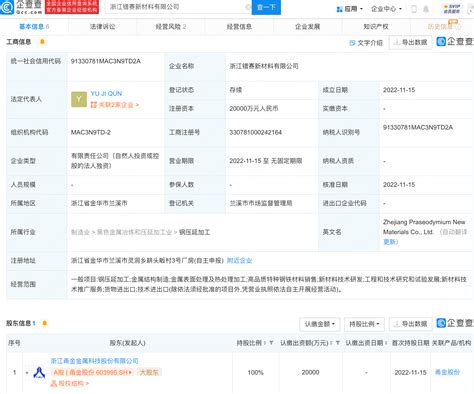Open the 企业中心 dropdown menu

pos(387,9)
